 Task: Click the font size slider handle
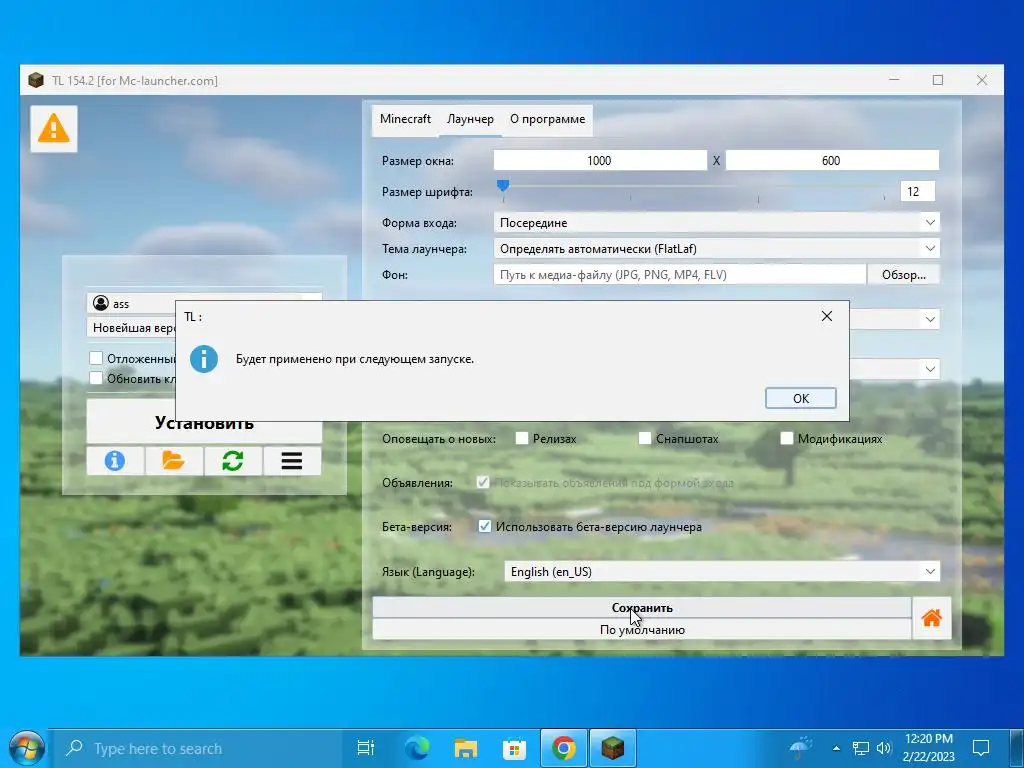point(503,186)
